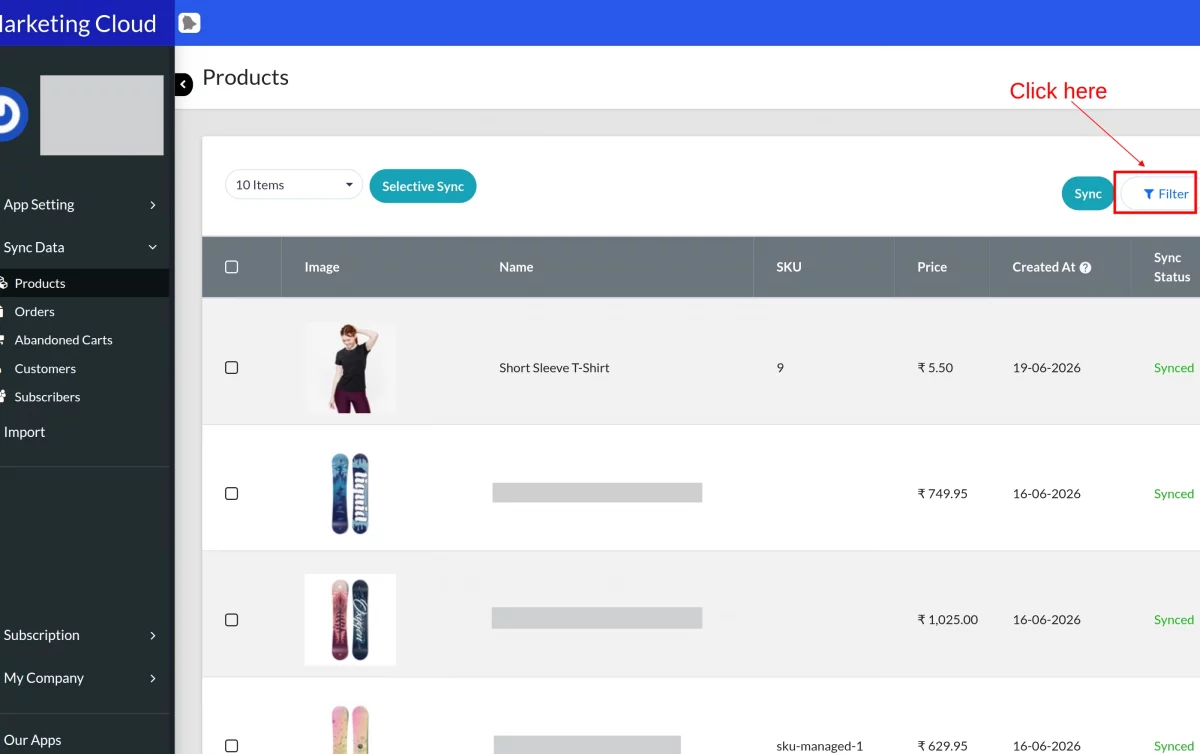Screen dimensions: 1200x754
Task: Click the logo icon in top blue bar
Action: click(189, 23)
